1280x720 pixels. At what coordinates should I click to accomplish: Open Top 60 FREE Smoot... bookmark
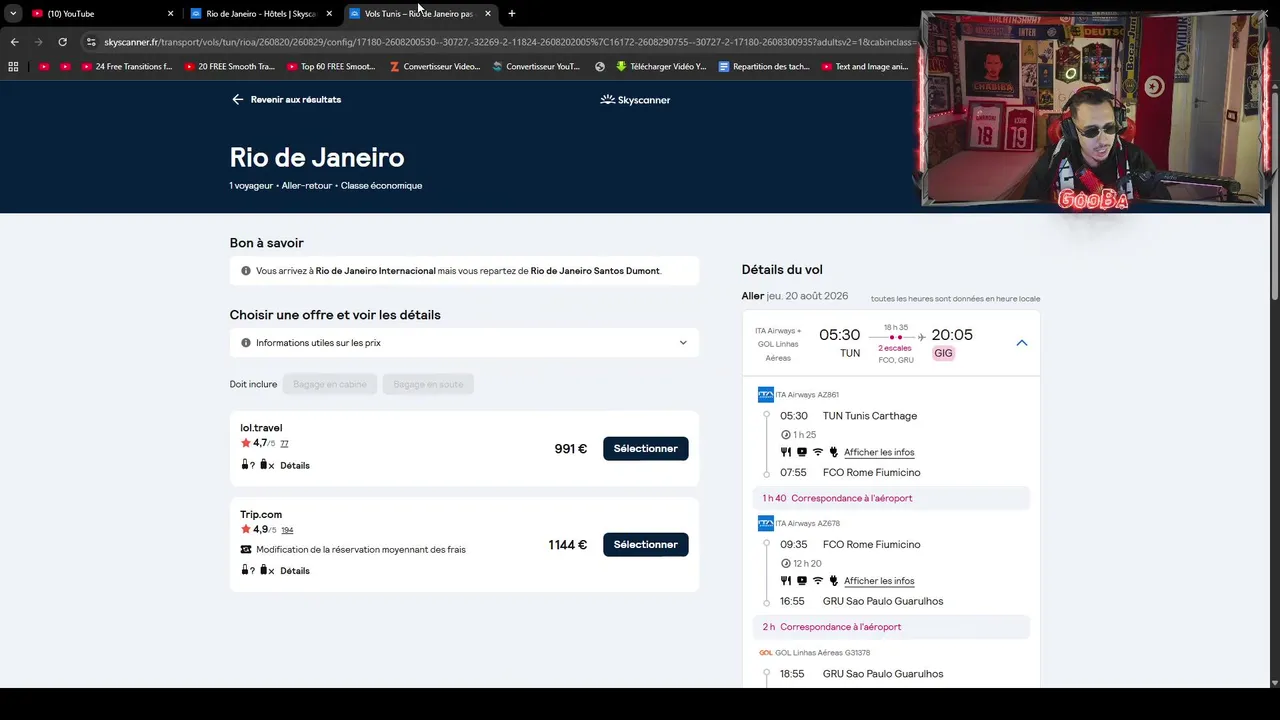(331, 67)
